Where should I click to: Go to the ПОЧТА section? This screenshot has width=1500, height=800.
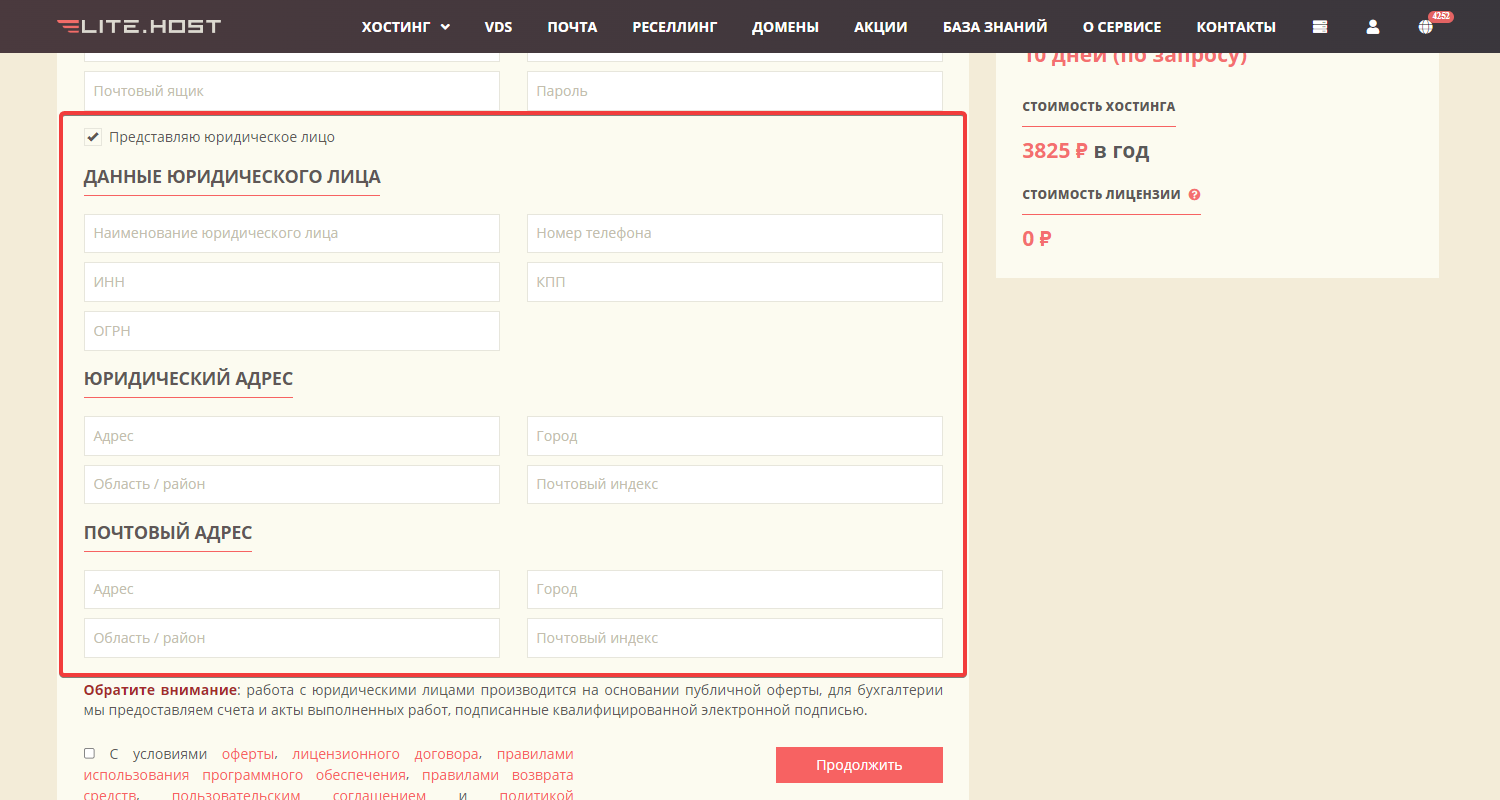[572, 27]
